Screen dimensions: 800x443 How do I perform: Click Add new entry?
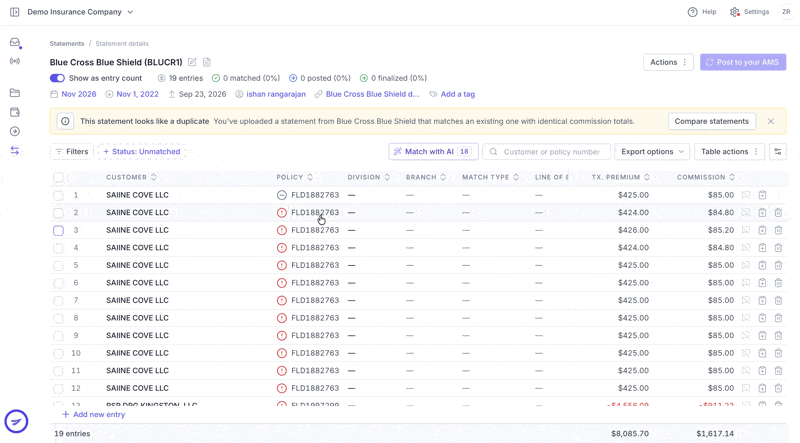pos(93,414)
